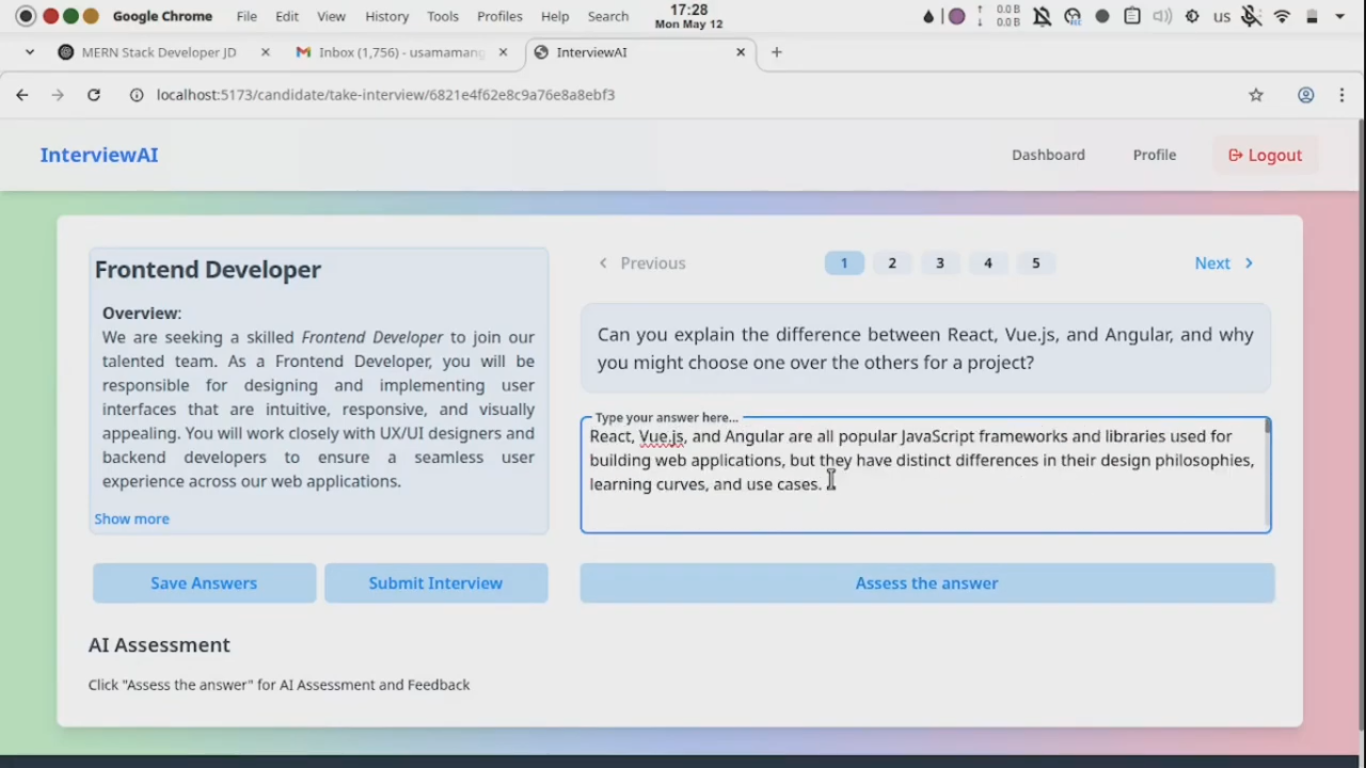Open a new browser tab with the plus icon
This screenshot has width=1366, height=768.
click(776, 52)
